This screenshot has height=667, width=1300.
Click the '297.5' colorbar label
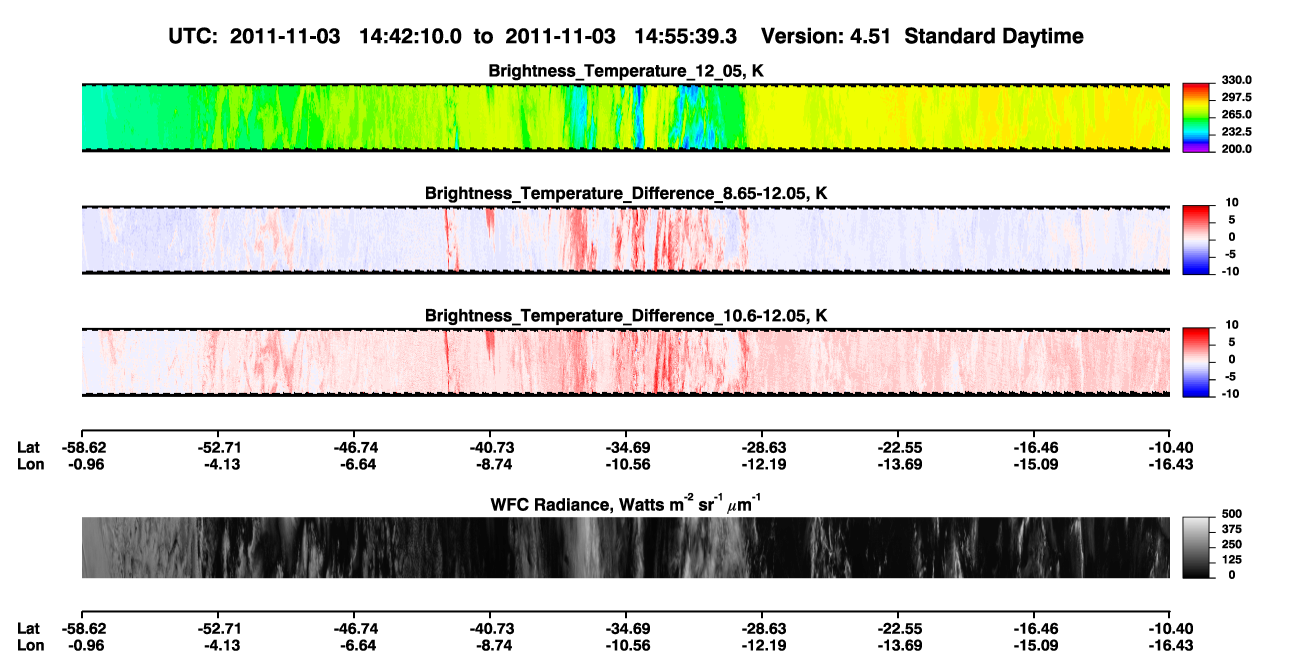(1235, 98)
